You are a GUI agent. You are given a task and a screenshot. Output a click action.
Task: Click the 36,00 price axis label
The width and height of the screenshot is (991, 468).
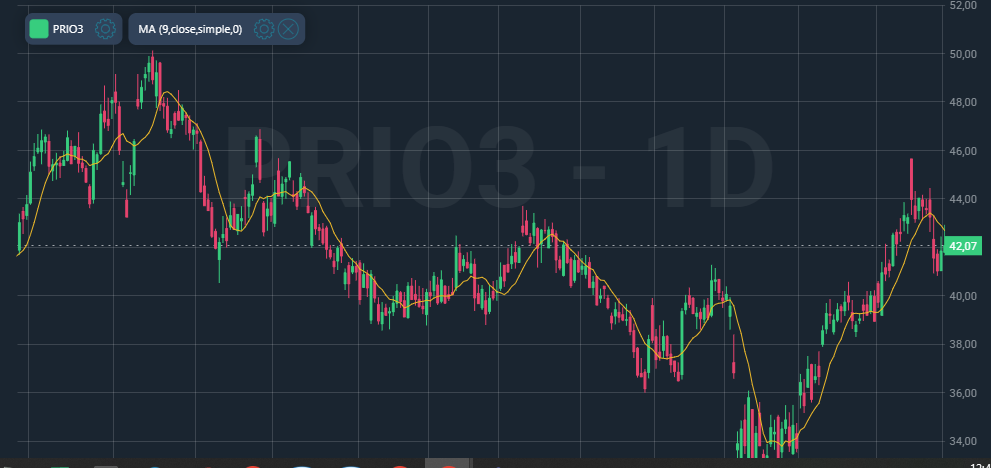click(963, 393)
